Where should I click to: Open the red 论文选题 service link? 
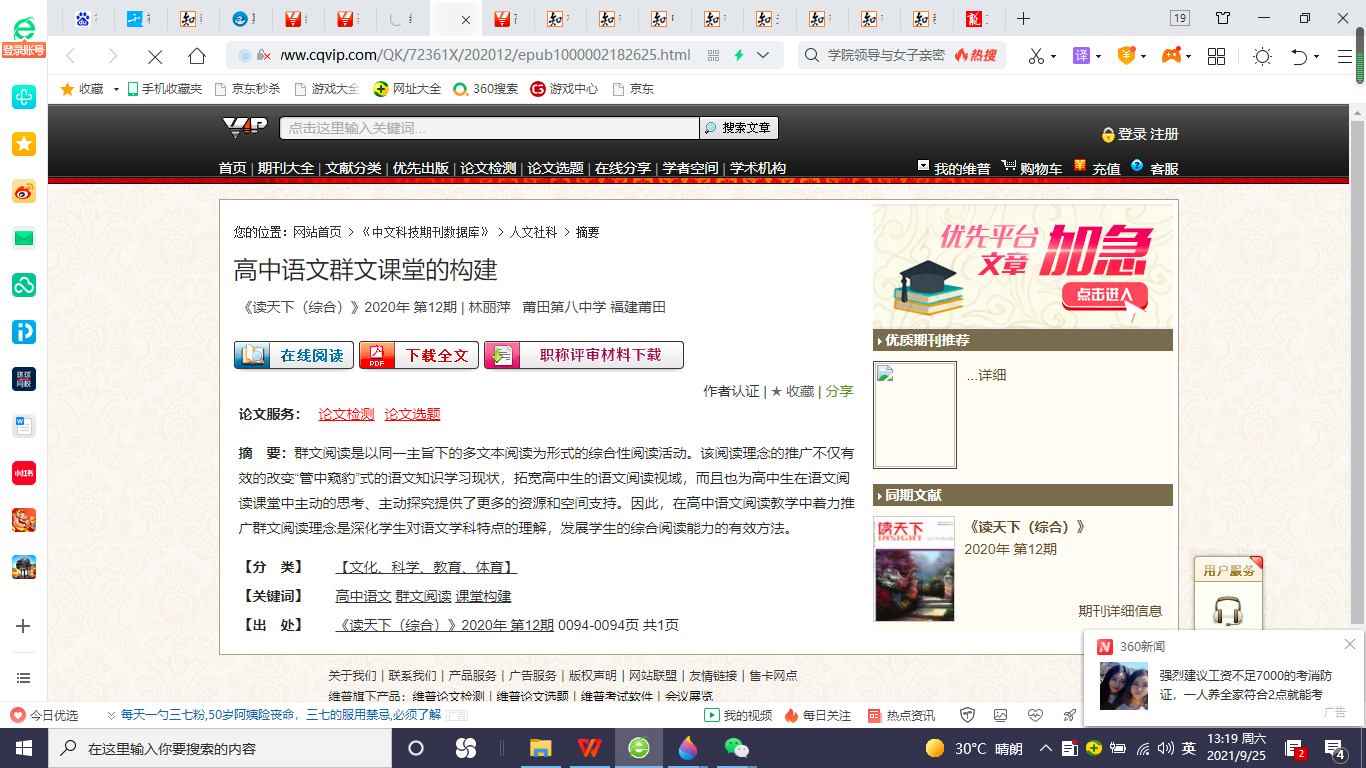tap(412, 414)
